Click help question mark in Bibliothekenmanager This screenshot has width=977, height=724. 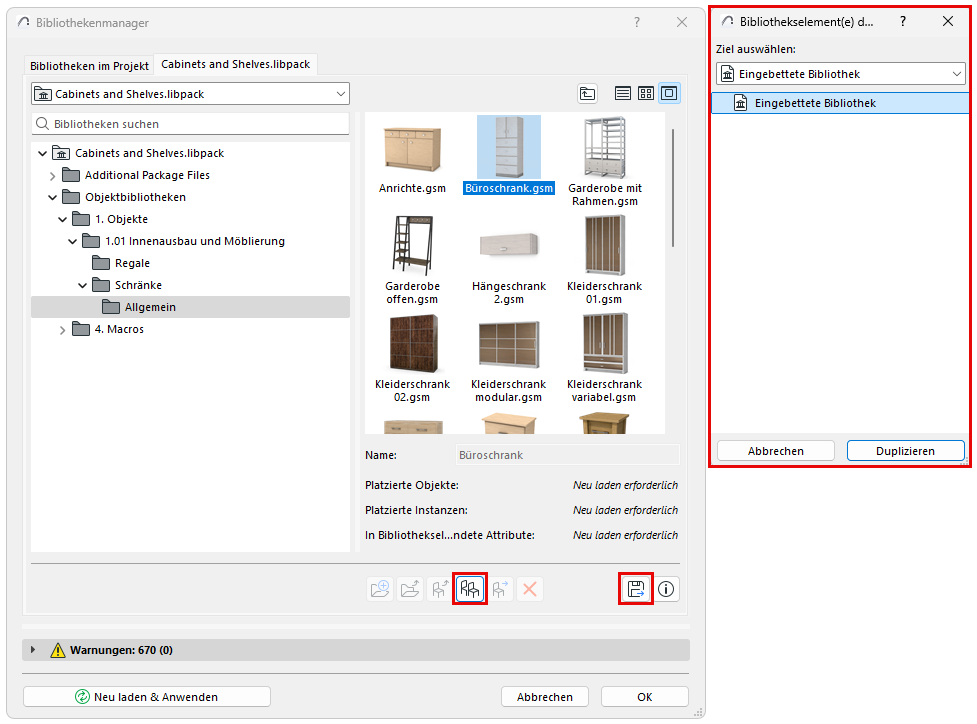point(637,22)
